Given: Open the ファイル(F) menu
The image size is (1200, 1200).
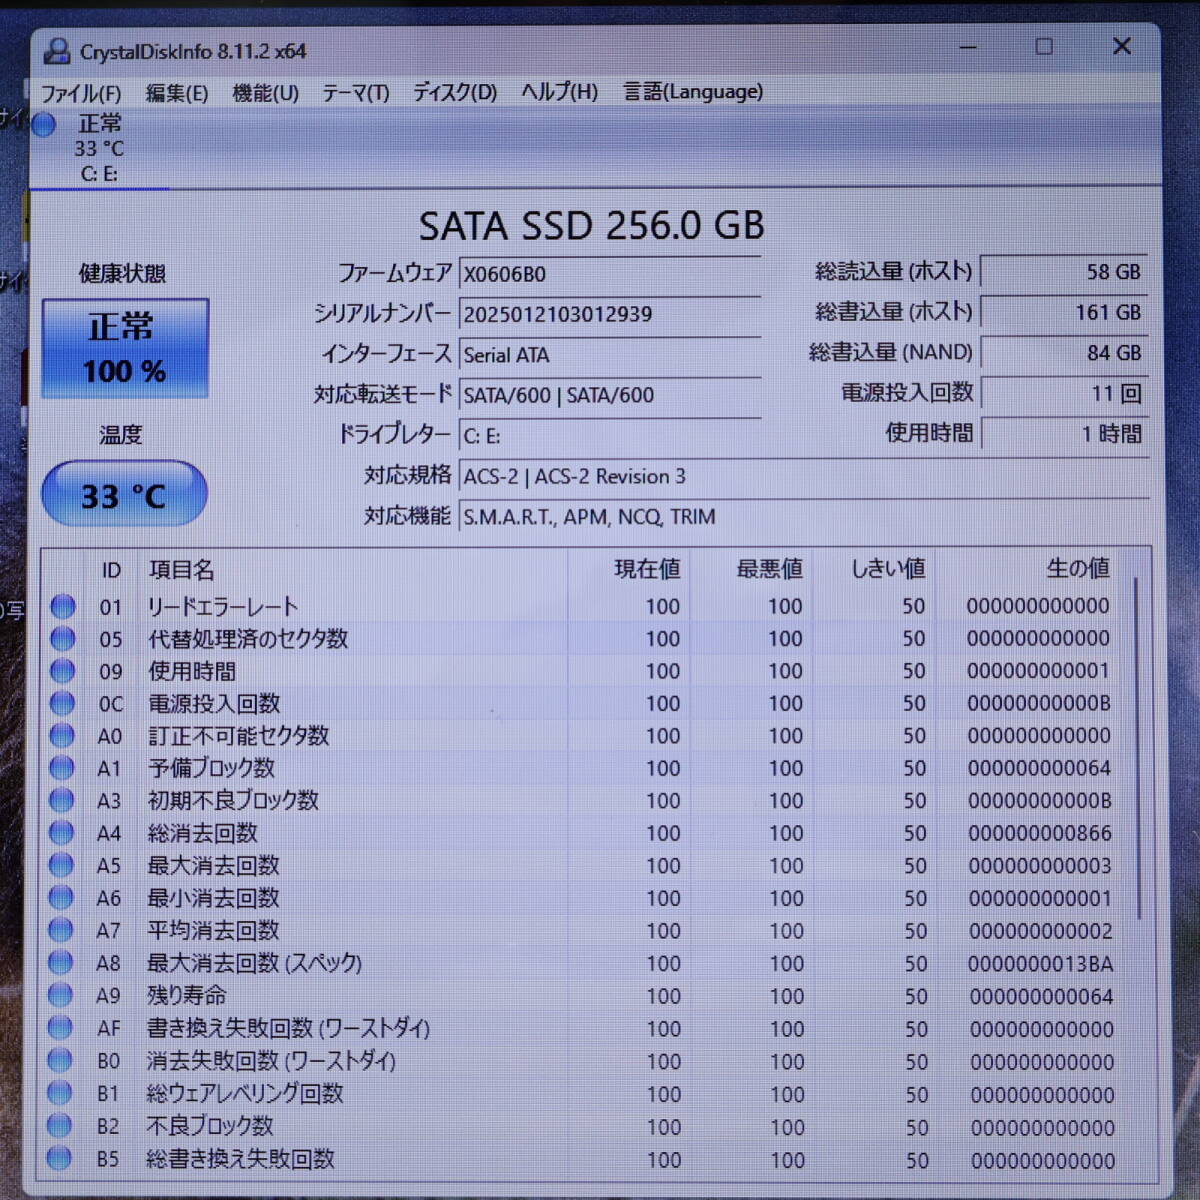Looking at the screenshot, I should [x=81, y=94].
